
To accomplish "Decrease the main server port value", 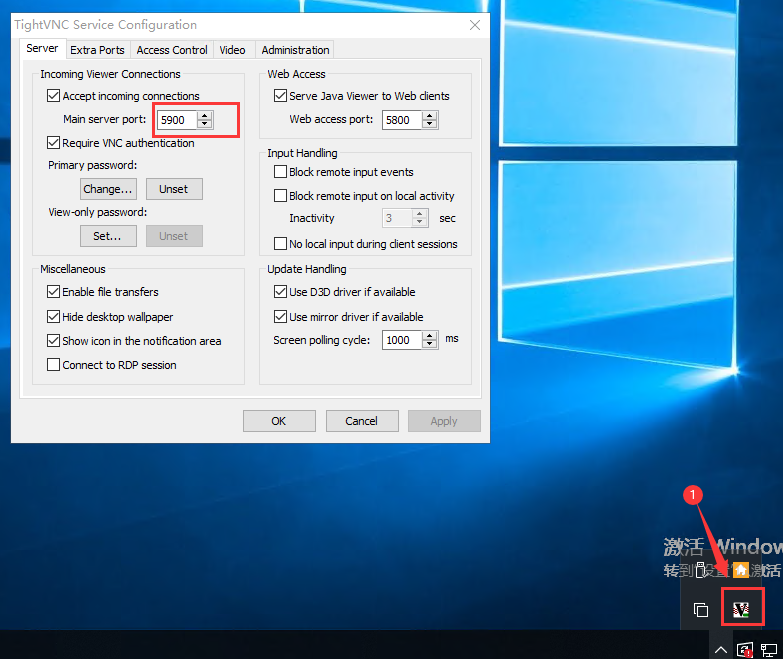I will click(204, 124).
